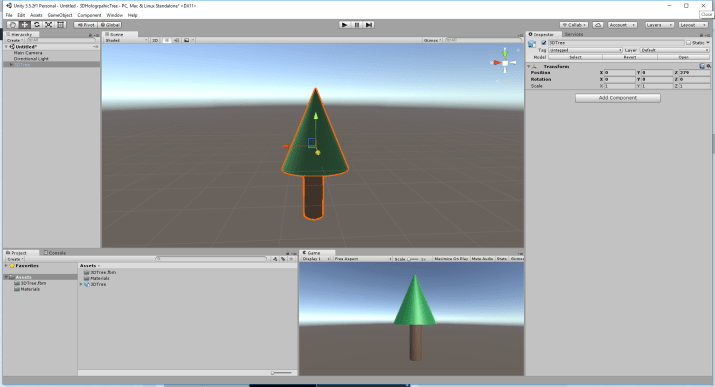Open the Shaded draw mode dropdown
Screen dimensions: 715x387
(x=126, y=40)
